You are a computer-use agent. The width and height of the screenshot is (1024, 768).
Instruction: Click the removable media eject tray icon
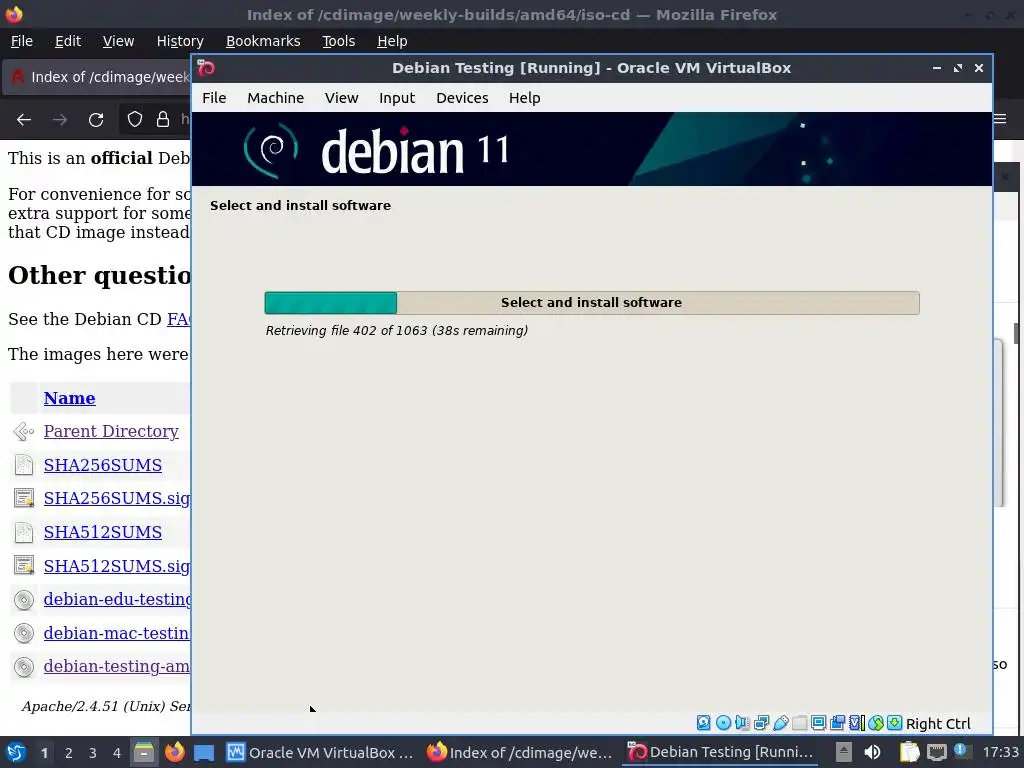click(x=844, y=752)
